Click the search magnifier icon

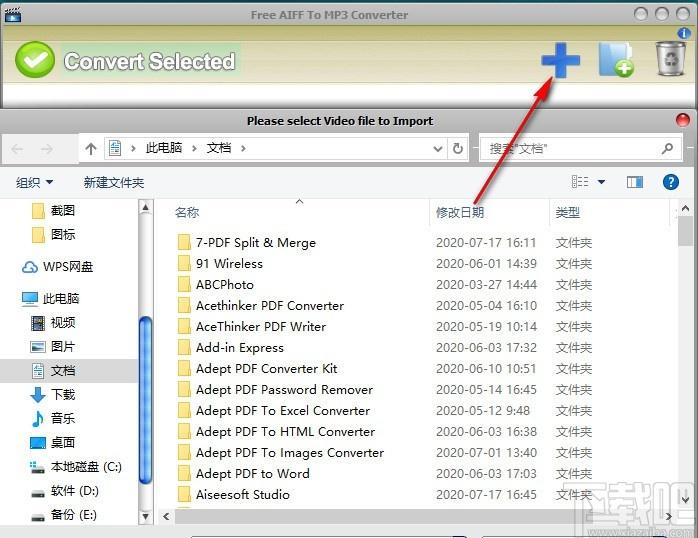click(667, 148)
